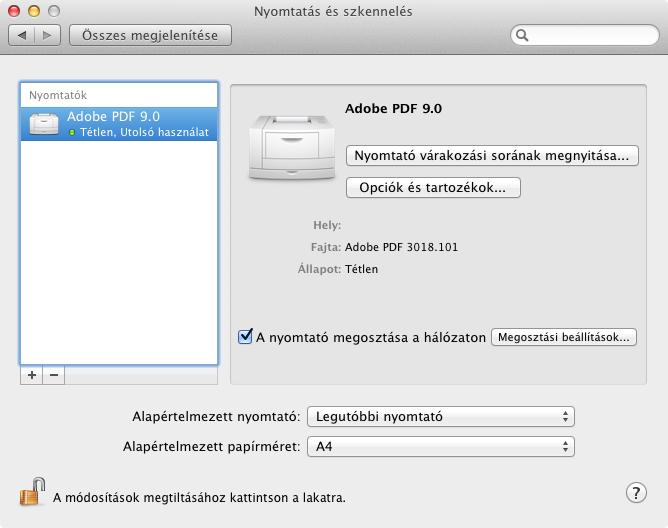Click the Állapot value Tétlen
The height and width of the screenshot is (528, 668).
361,269
